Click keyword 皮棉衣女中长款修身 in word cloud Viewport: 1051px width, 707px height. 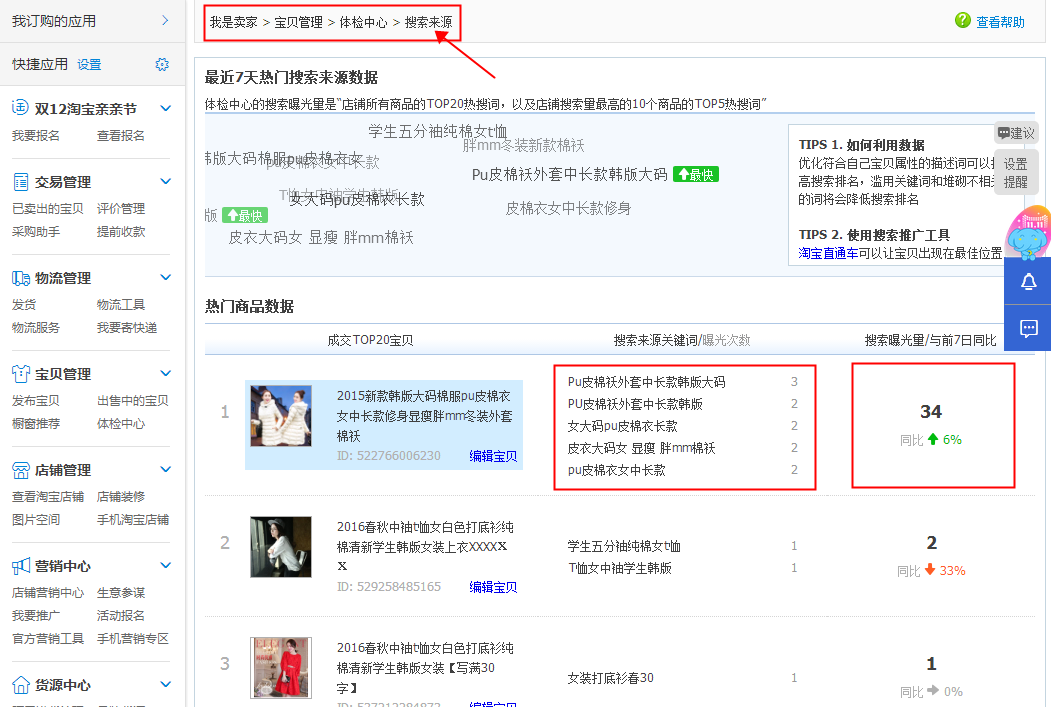coord(568,208)
